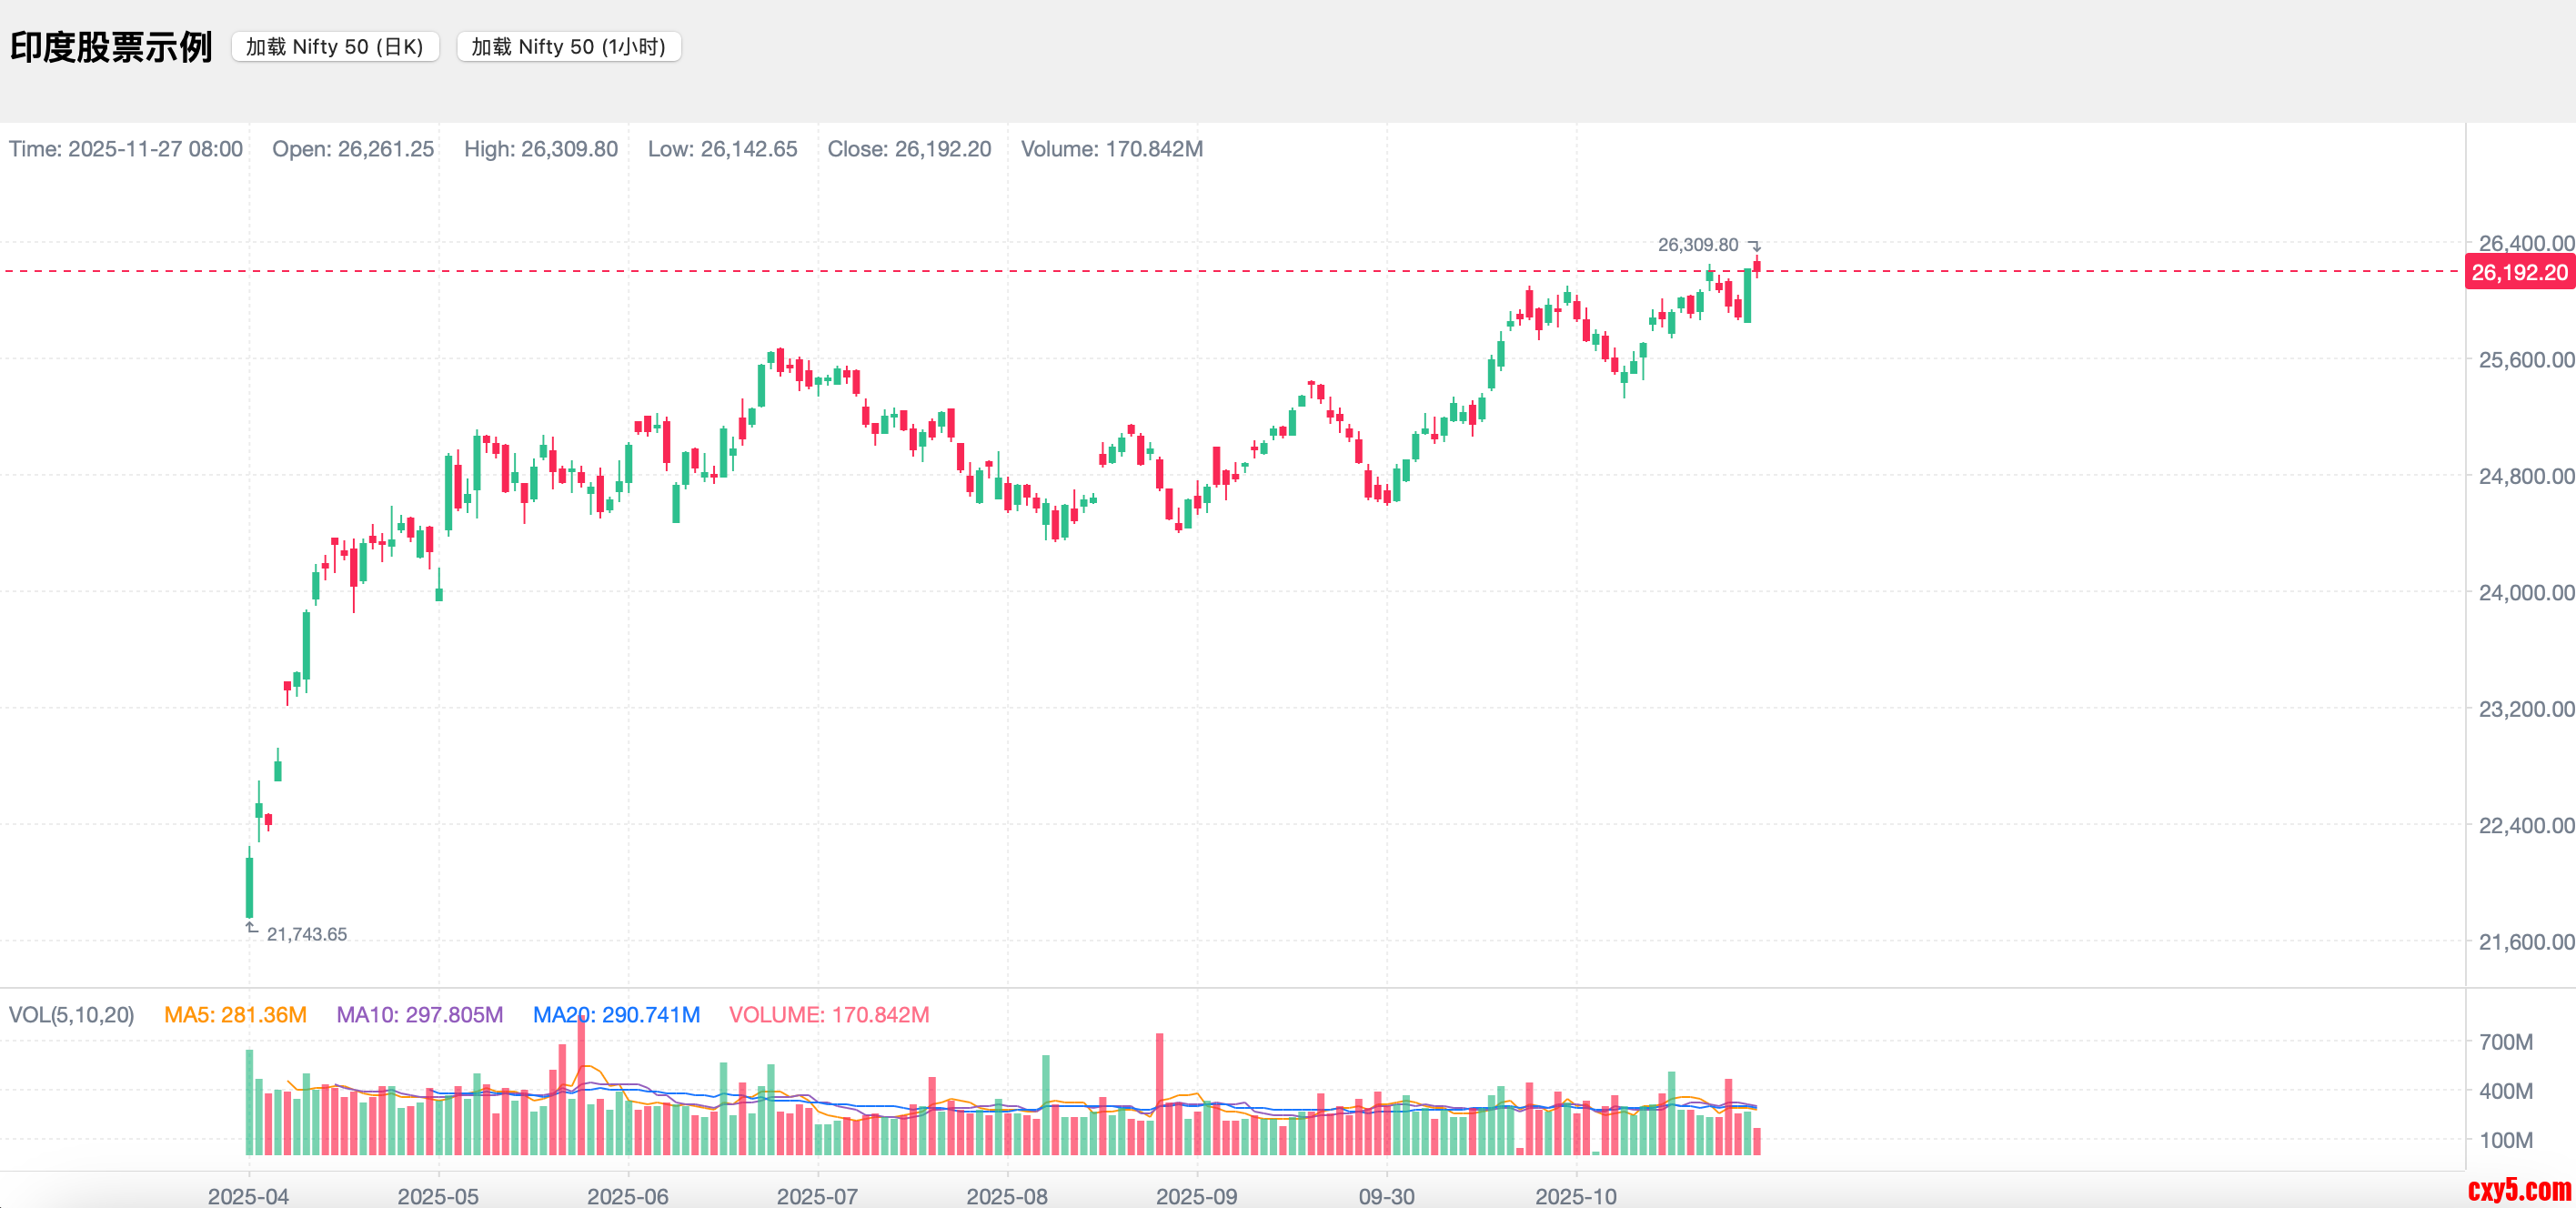Image resolution: width=2576 pixels, height=1208 pixels.
Task: Open the cxy5.com watermark link
Action: coord(2518,1190)
